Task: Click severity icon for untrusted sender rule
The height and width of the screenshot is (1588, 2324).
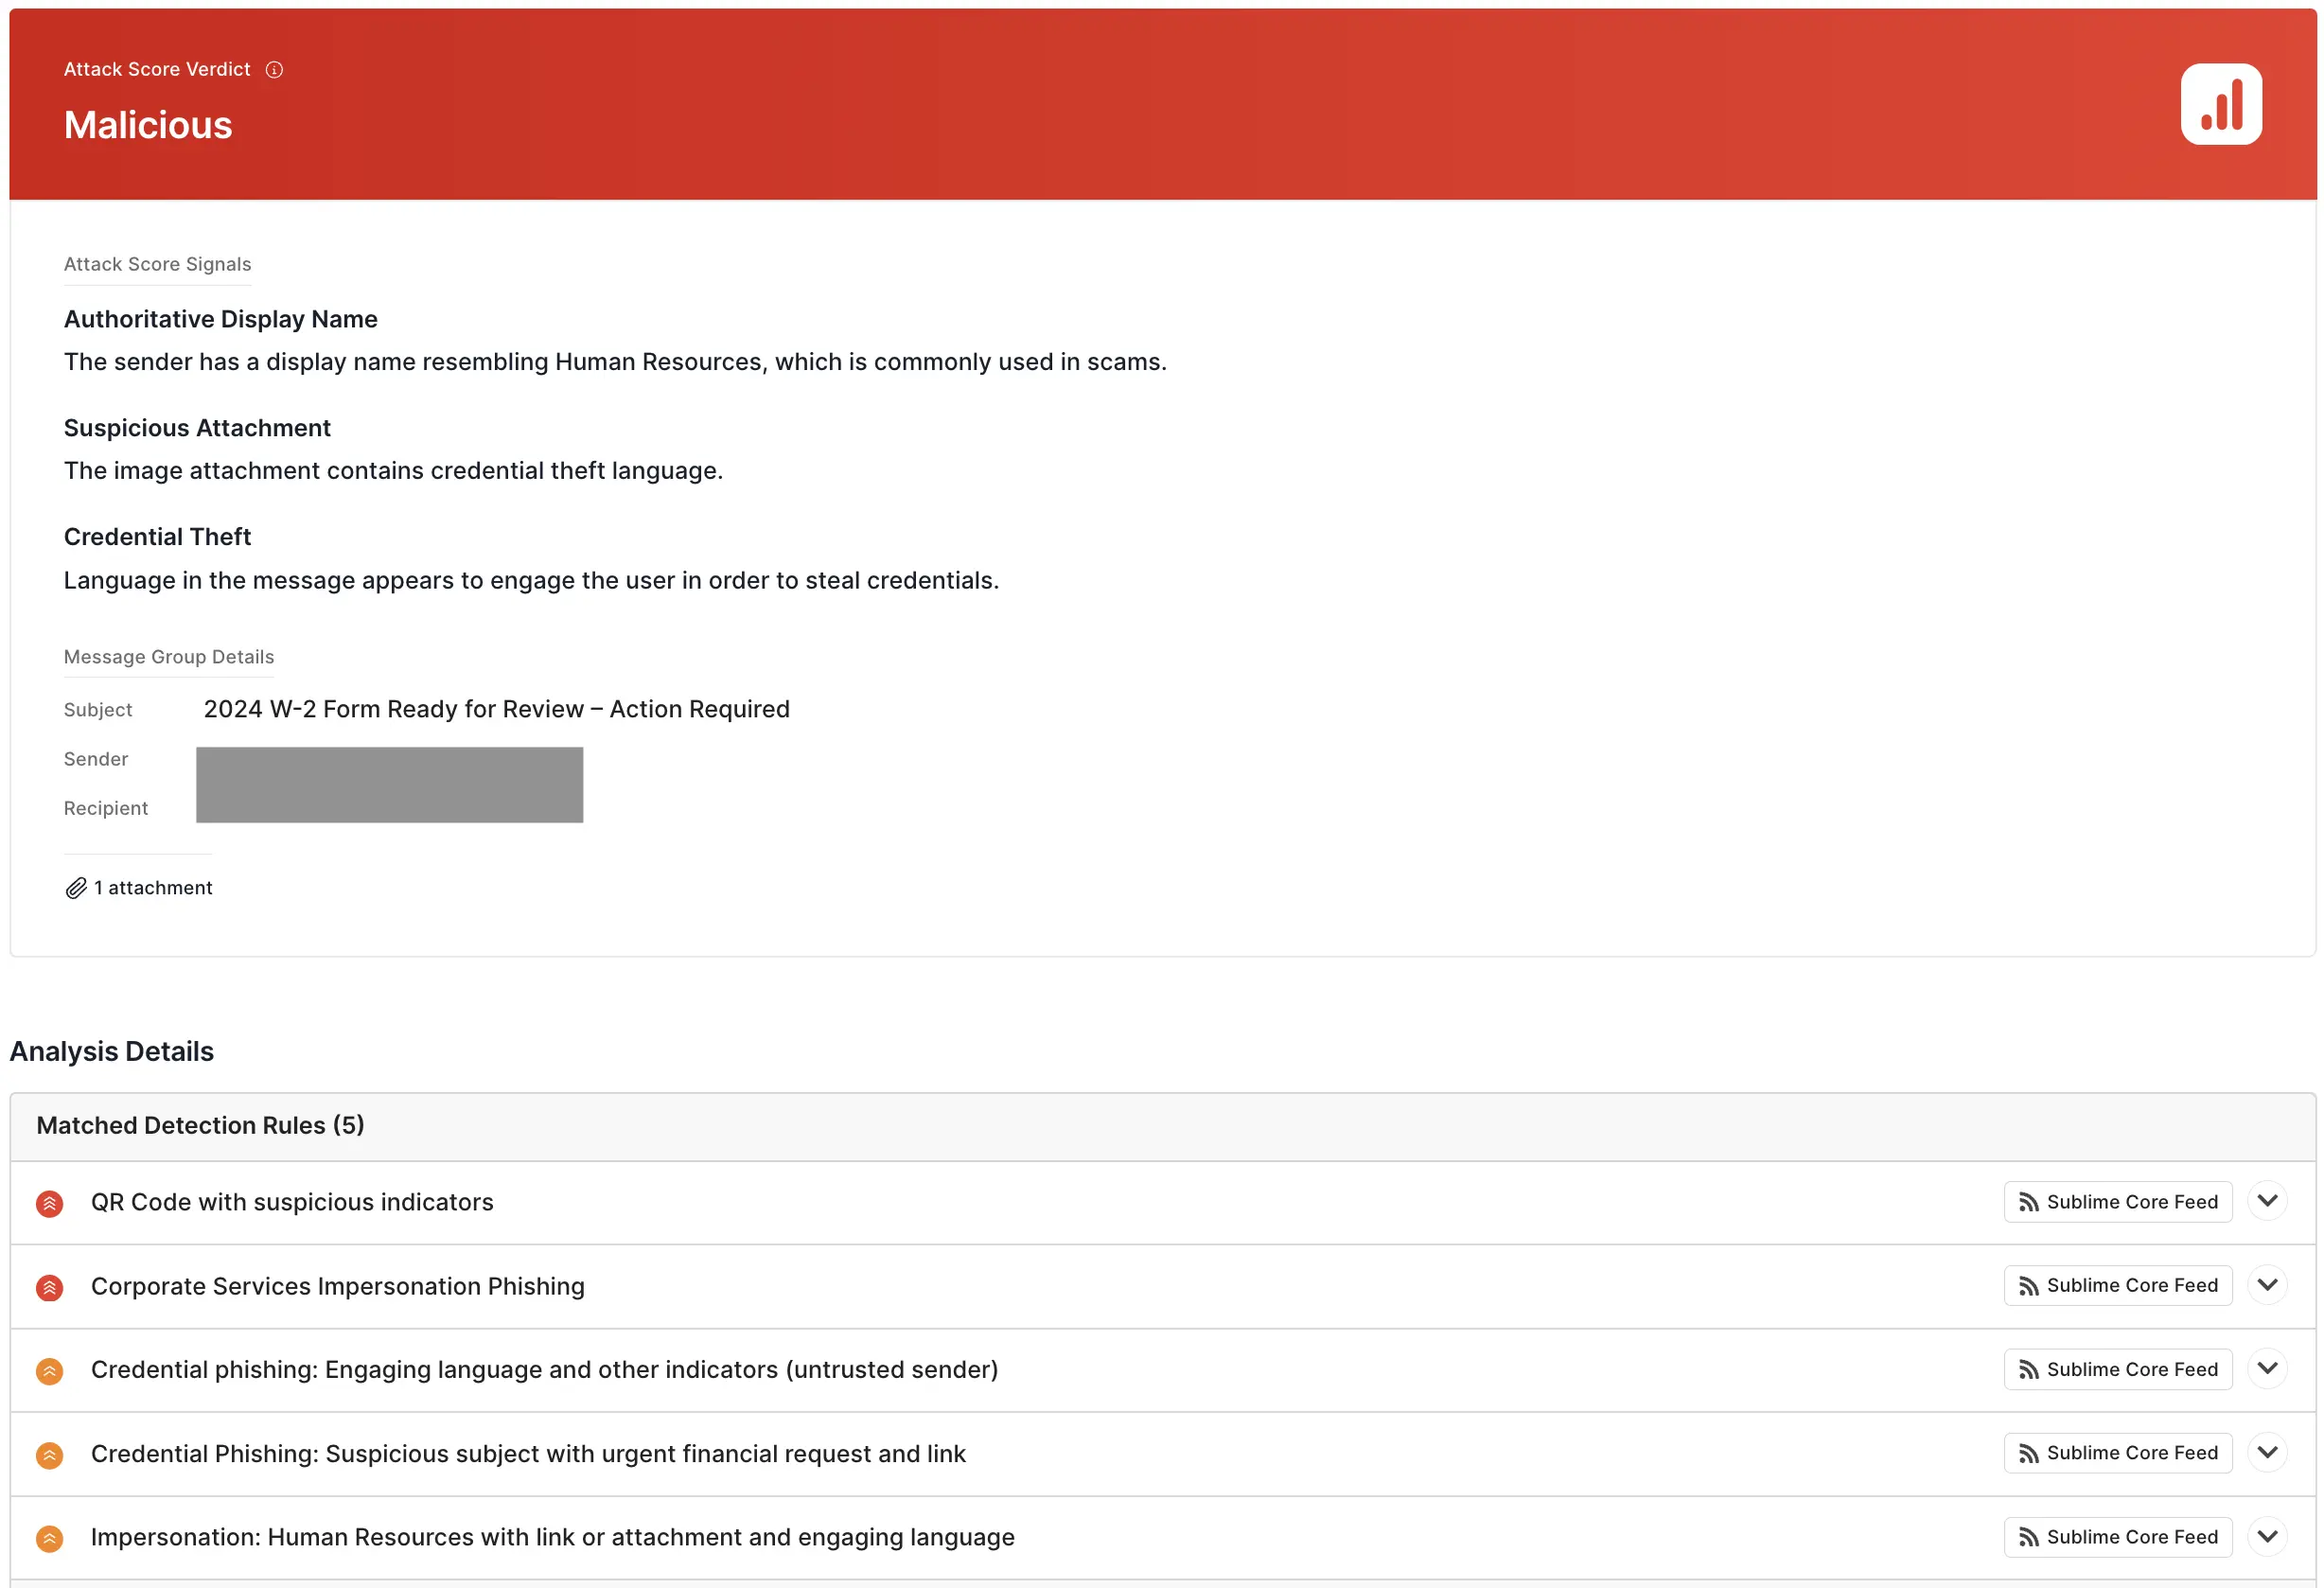Action: pyautogui.click(x=49, y=1370)
